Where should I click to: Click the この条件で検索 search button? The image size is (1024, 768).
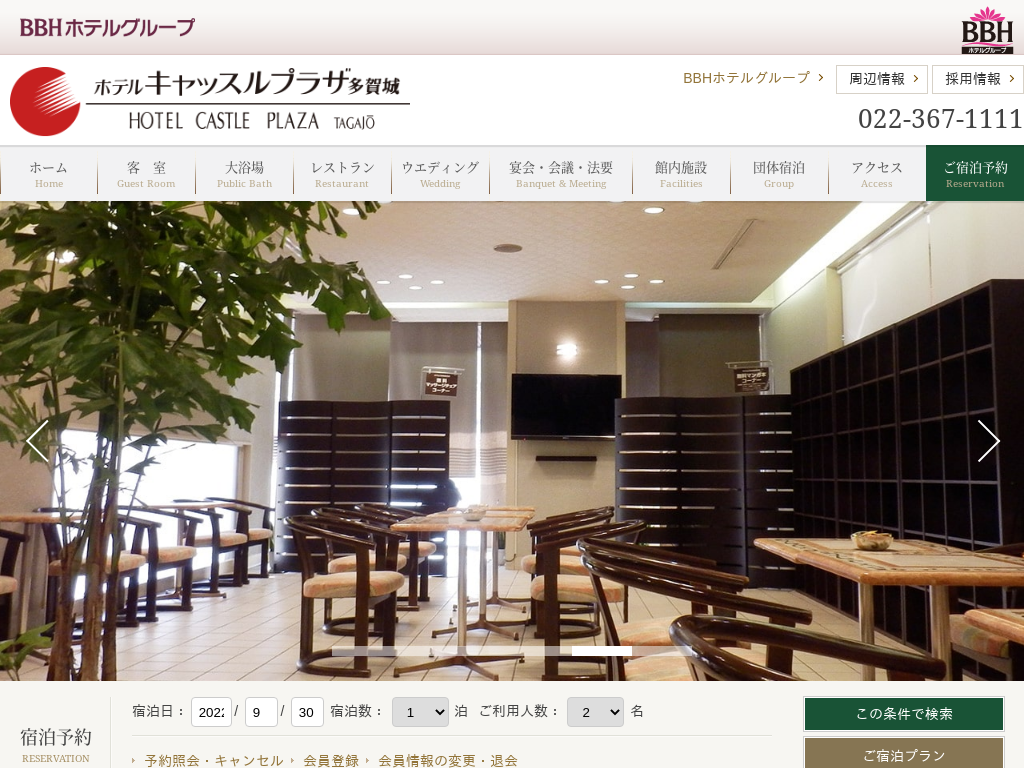904,714
